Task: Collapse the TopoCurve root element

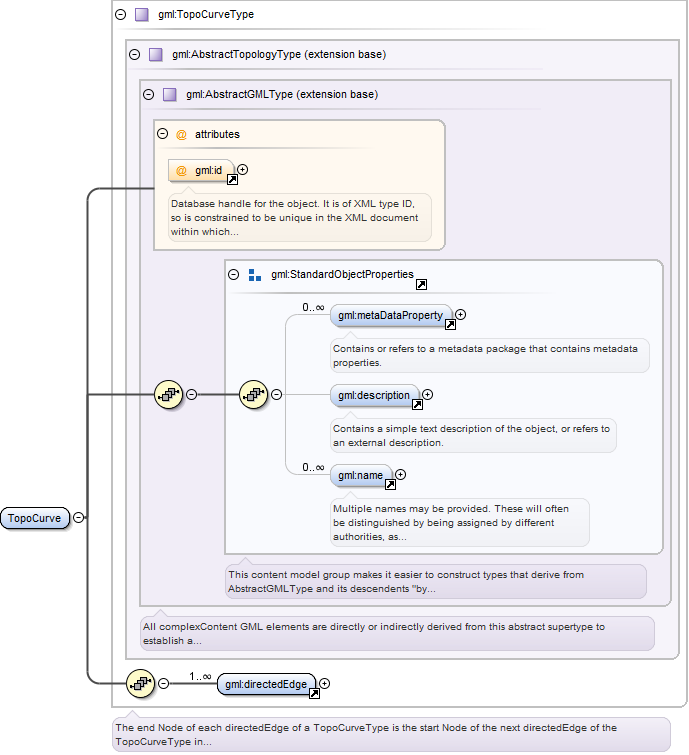Action: [78, 518]
